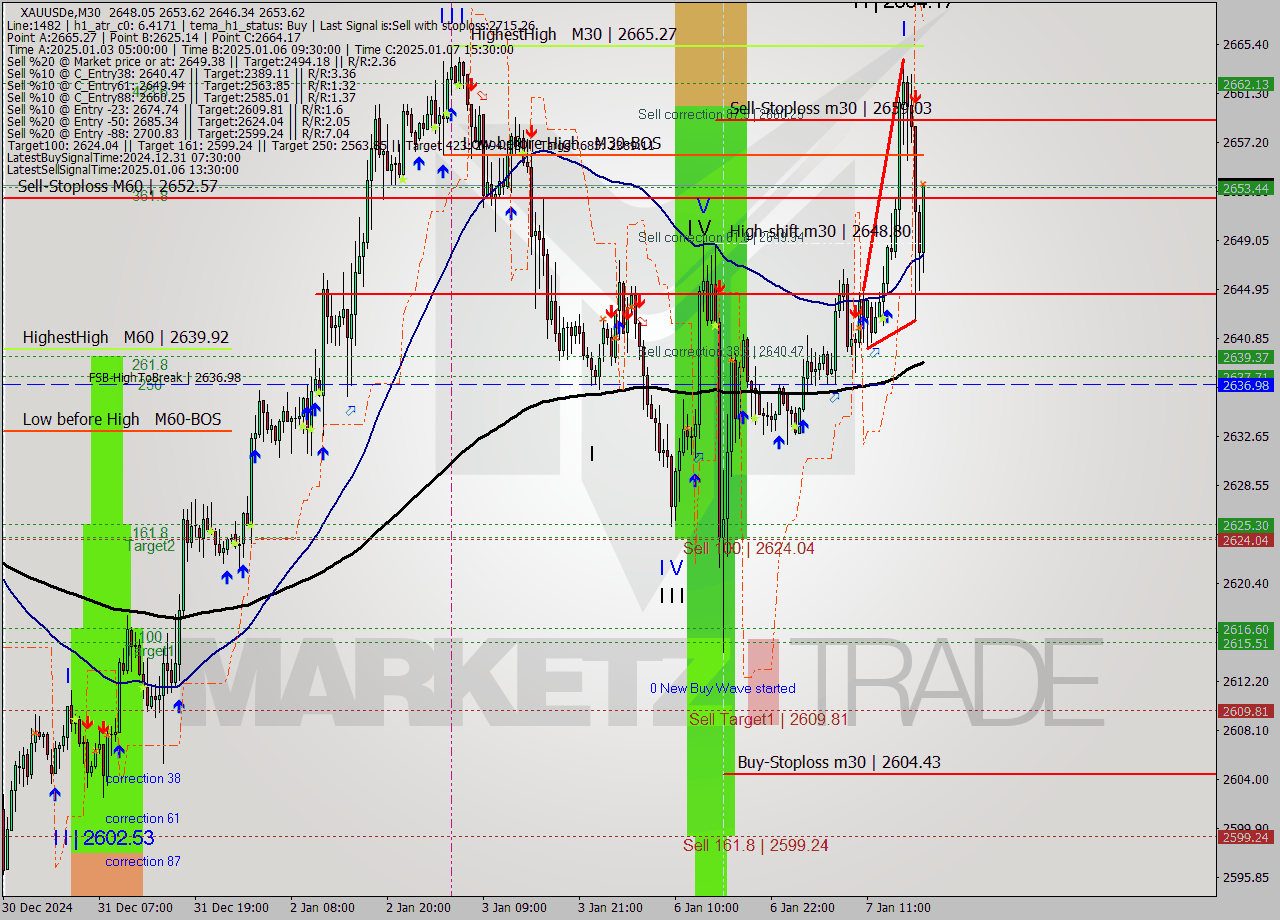The image size is (1280, 920).
Task: Click the 'Sell correction 38.2 | 2640.47' label
Action: [x=721, y=351]
